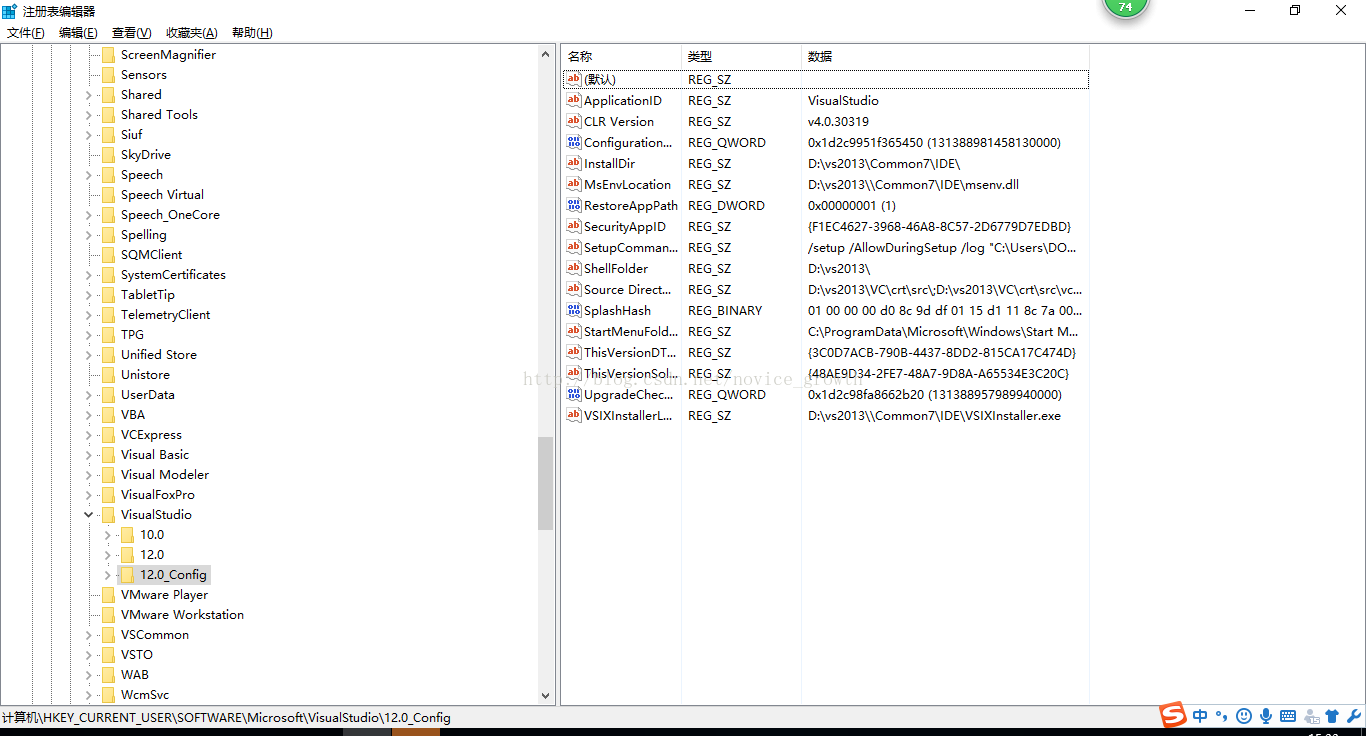Click the Configuration QWORD value icon
This screenshot has height=736, width=1366.
pos(574,142)
